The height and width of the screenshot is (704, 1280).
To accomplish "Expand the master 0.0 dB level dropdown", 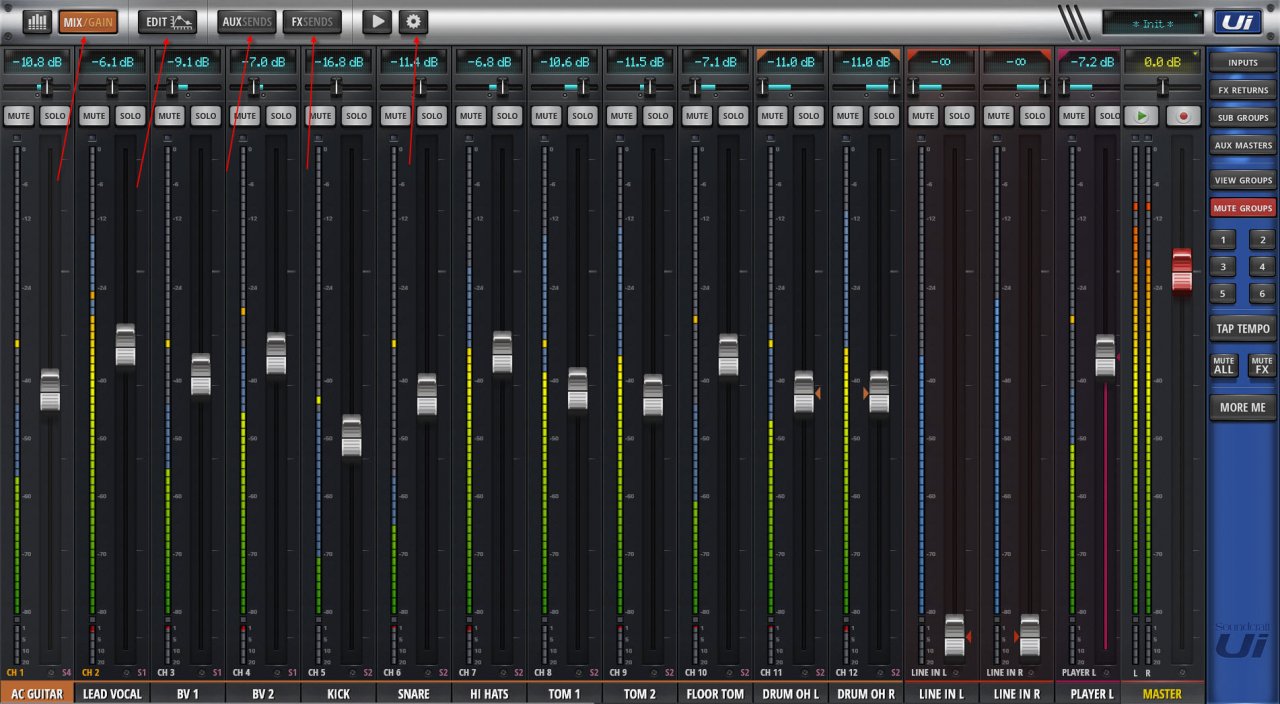I will click(x=1163, y=62).
